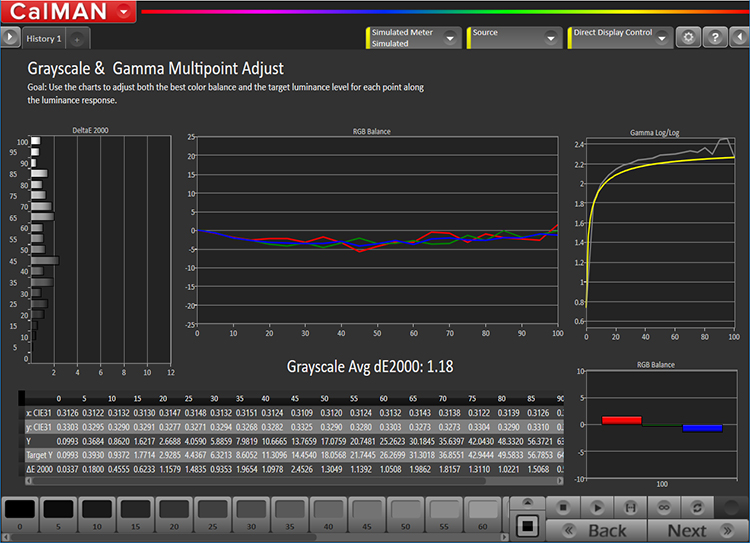The image size is (750, 543).
Task: Open the Simulated Meter dropdown
Action: pyautogui.click(x=451, y=38)
